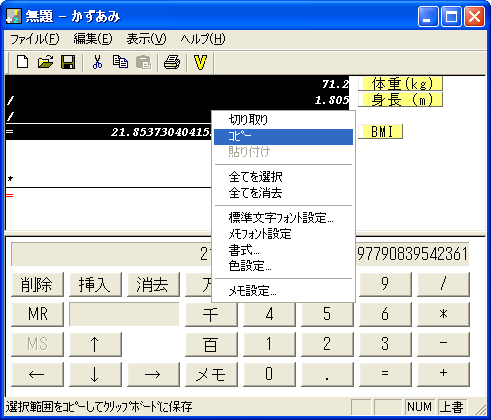
Task: Click the New document toolbar icon
Action: click(22, 62)
